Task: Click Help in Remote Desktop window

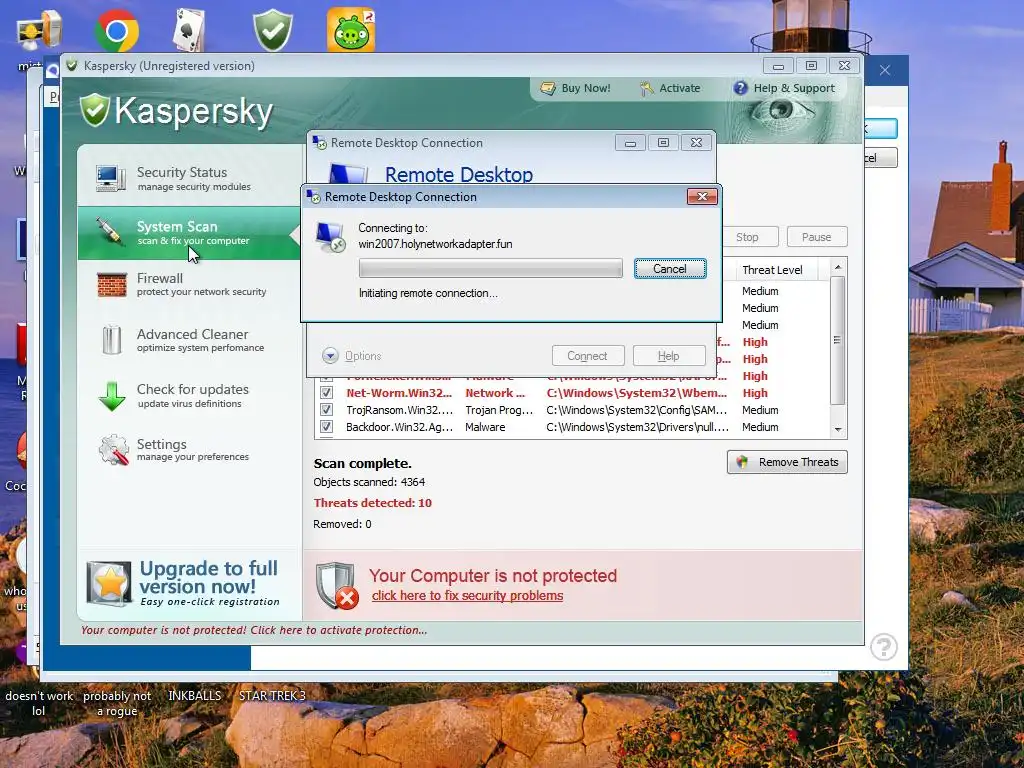Action: (x=669, y=356)
